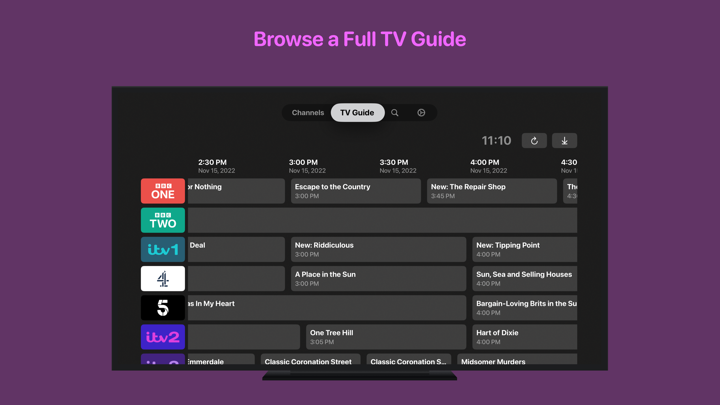
Task: Open New: Tipping Point programme
Action: click(524, 249)
